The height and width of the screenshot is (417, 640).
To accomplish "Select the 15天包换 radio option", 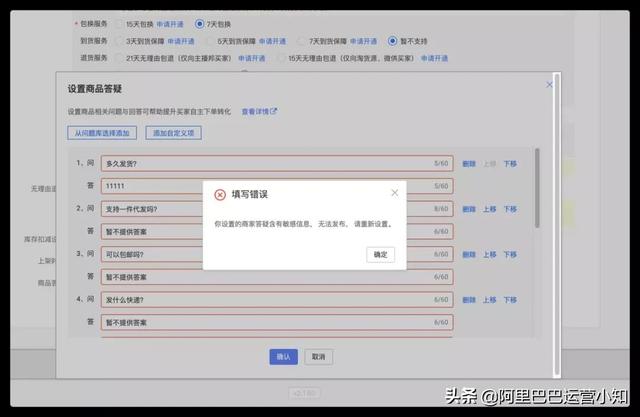I will click(x=120, y=23).
